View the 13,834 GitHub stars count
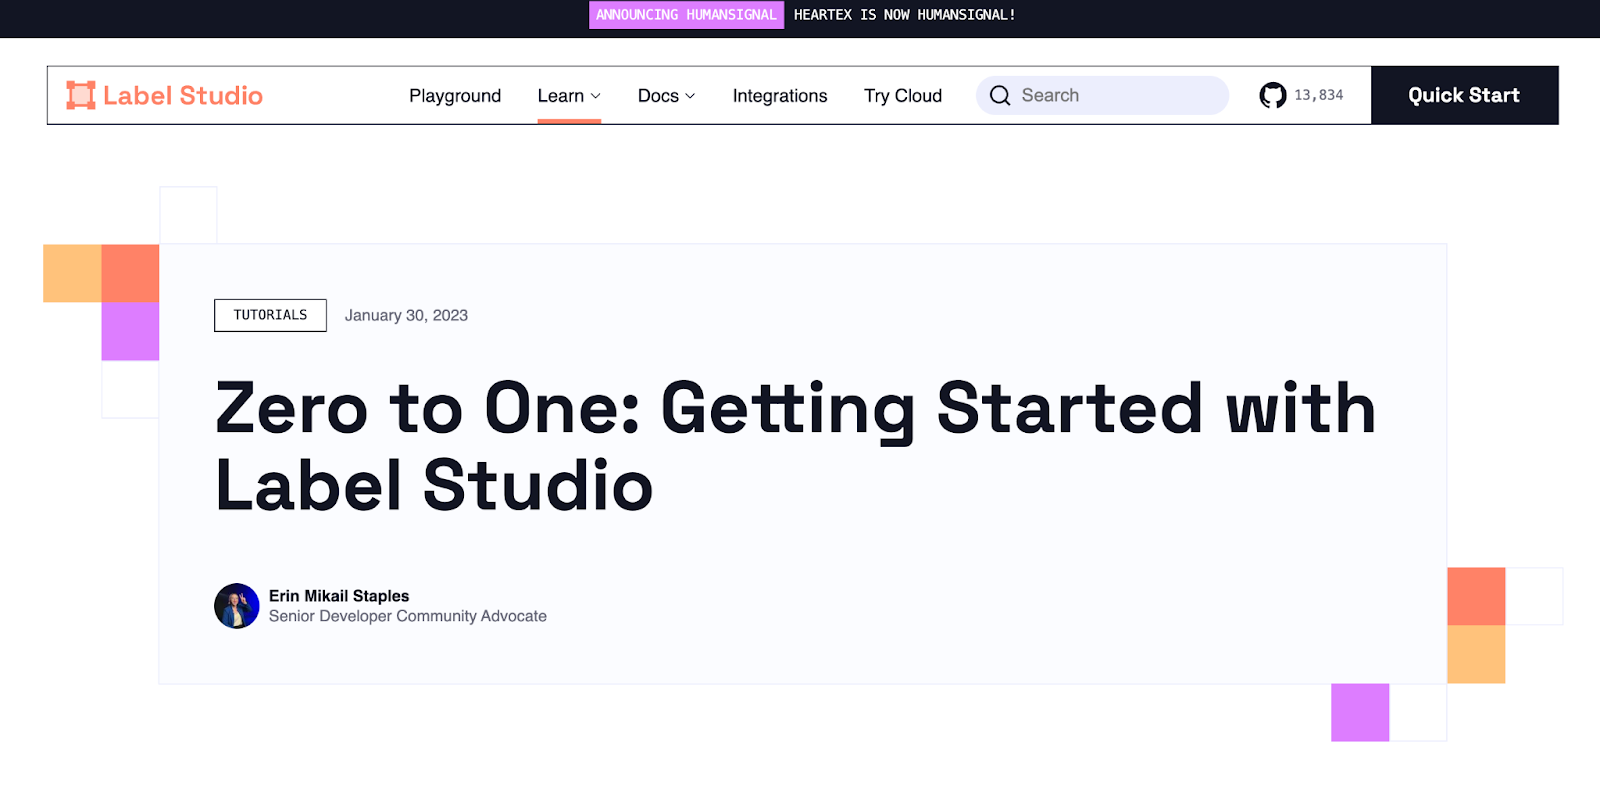Screen dimensions: 1600x794 [1319, 95]
